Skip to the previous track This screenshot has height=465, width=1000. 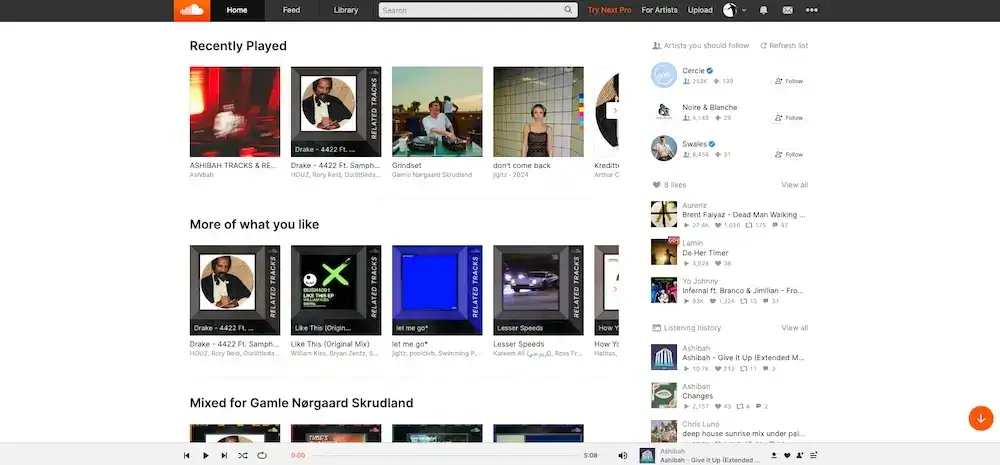click(186, 455)
